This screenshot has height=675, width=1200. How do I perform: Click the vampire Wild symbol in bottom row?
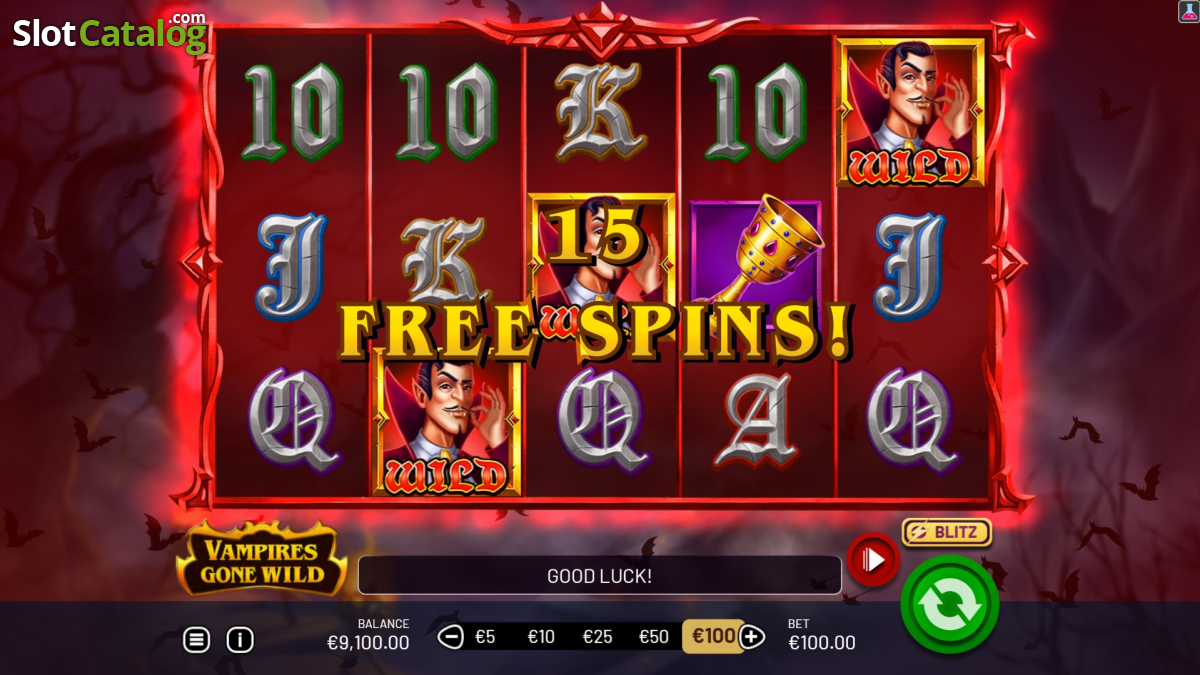click(x=447, y=425)
